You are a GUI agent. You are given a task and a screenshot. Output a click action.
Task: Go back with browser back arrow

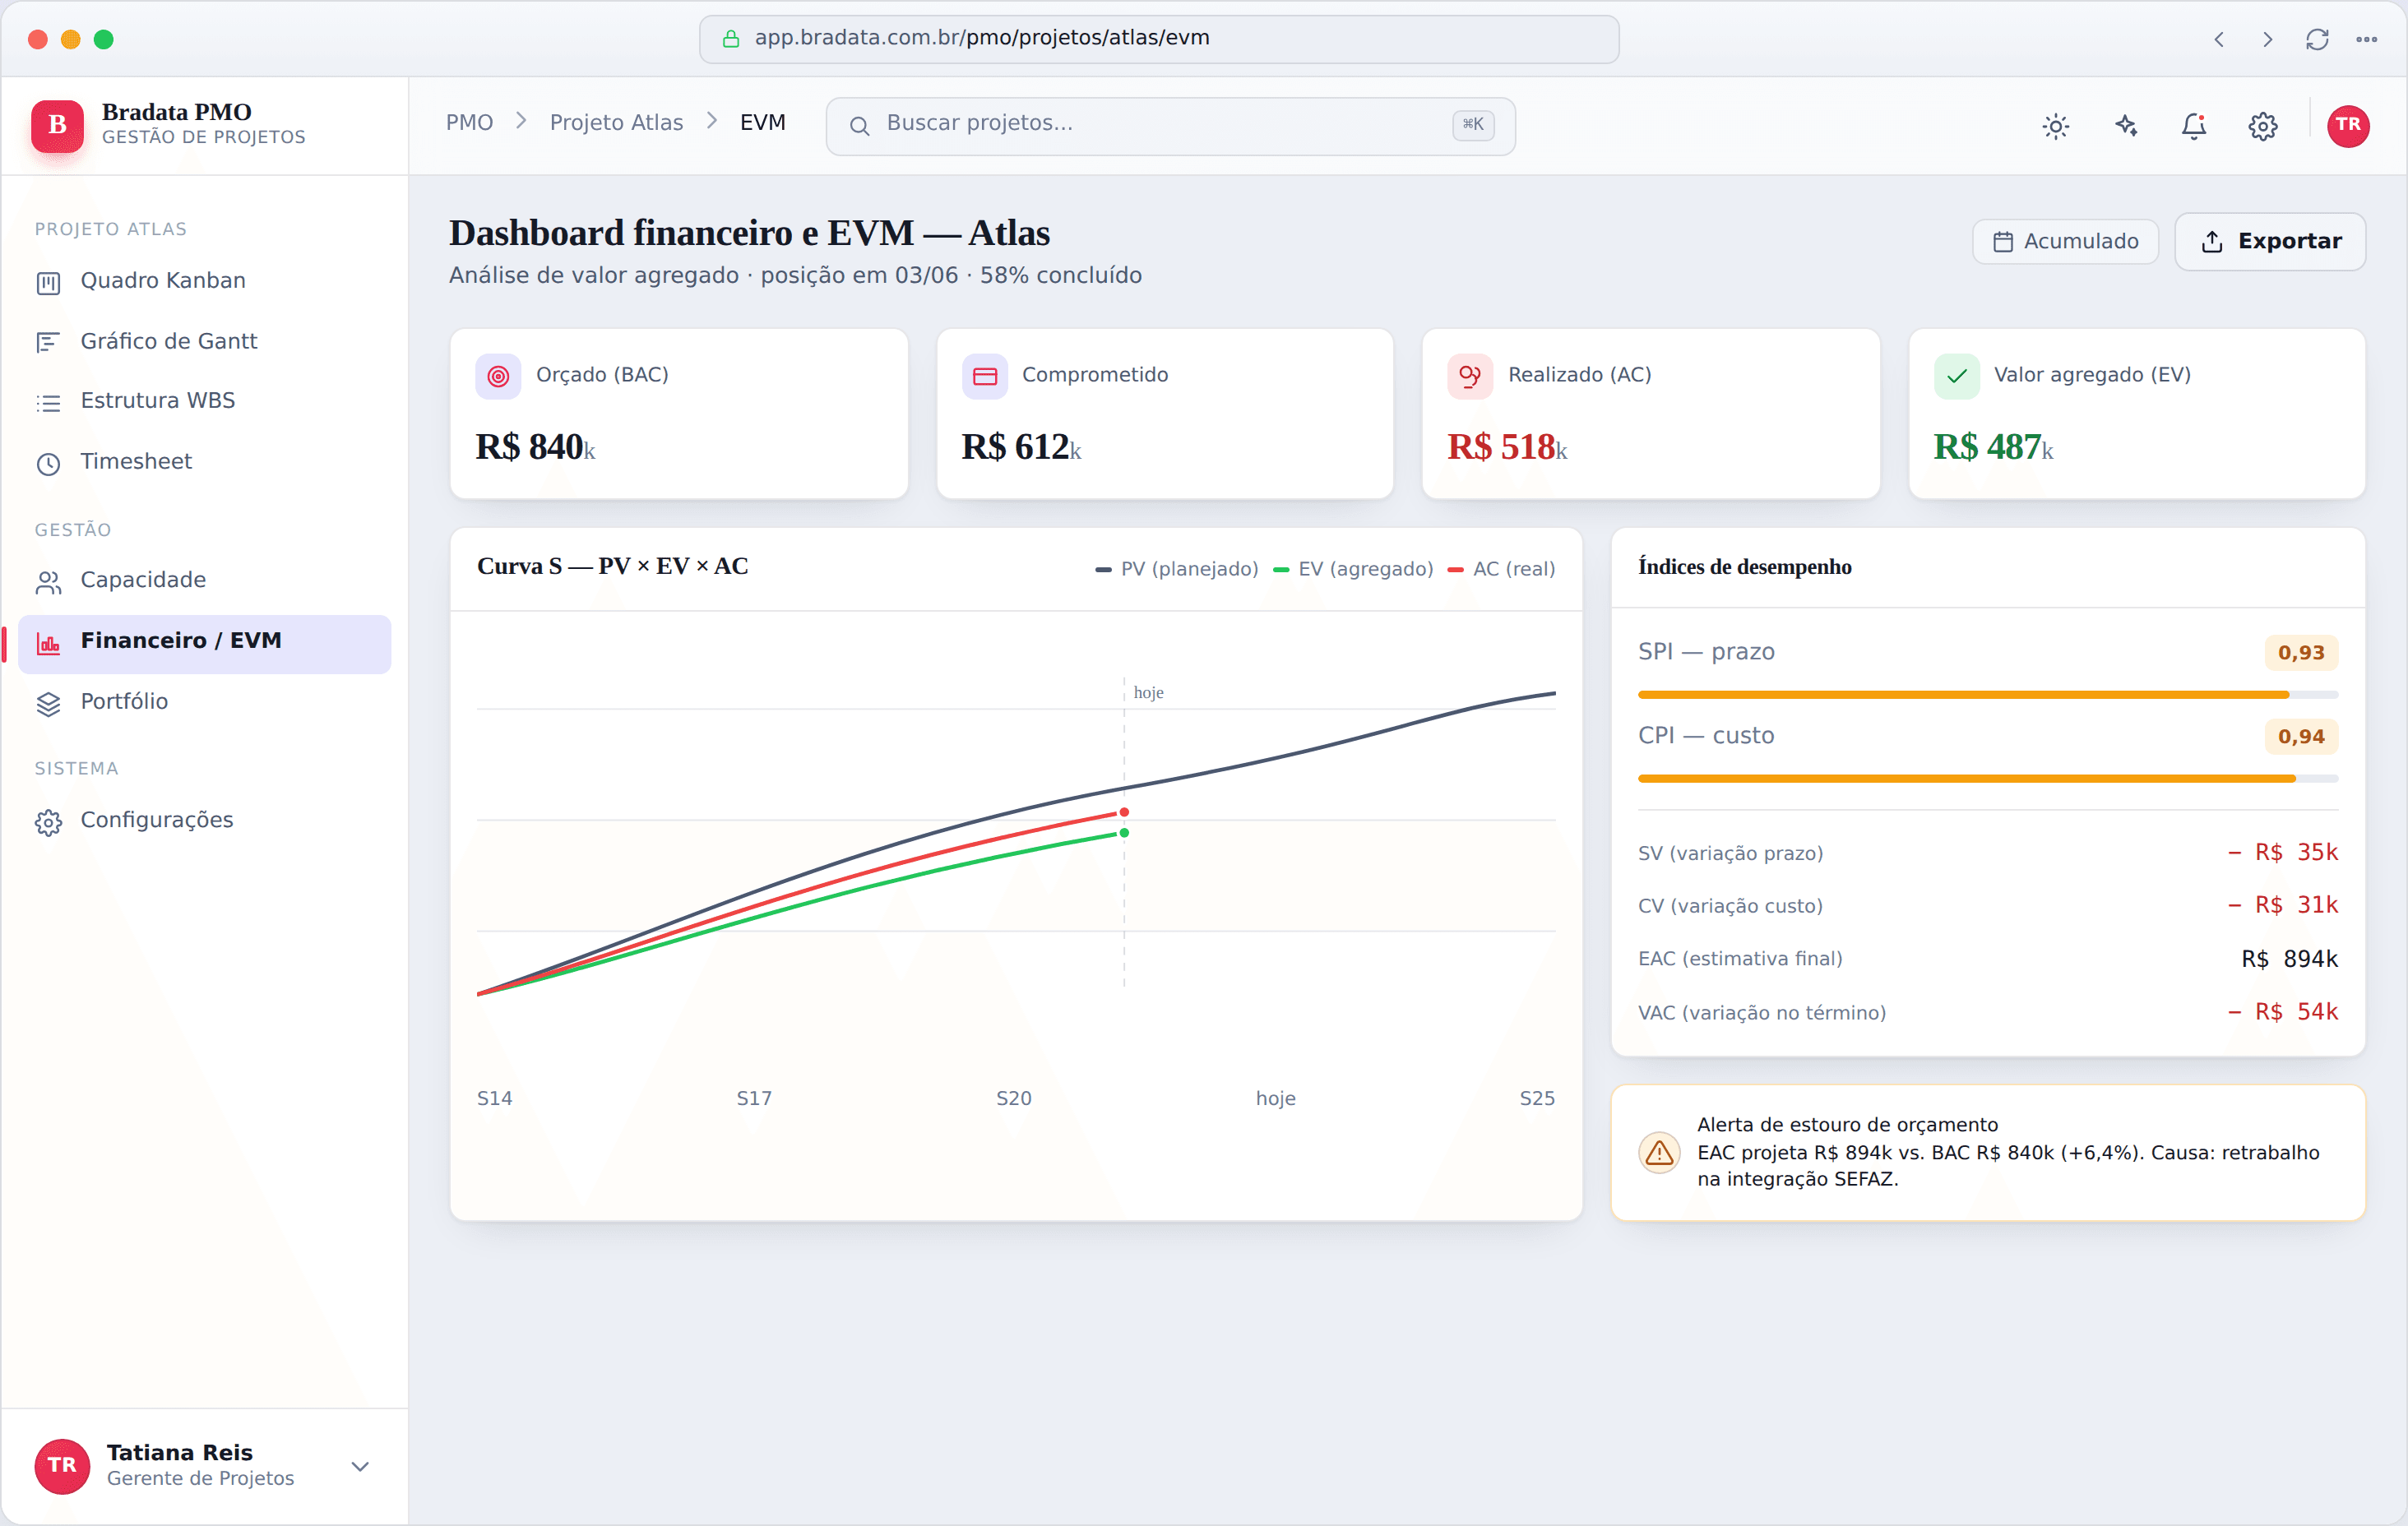click(x=2218, y=40)
